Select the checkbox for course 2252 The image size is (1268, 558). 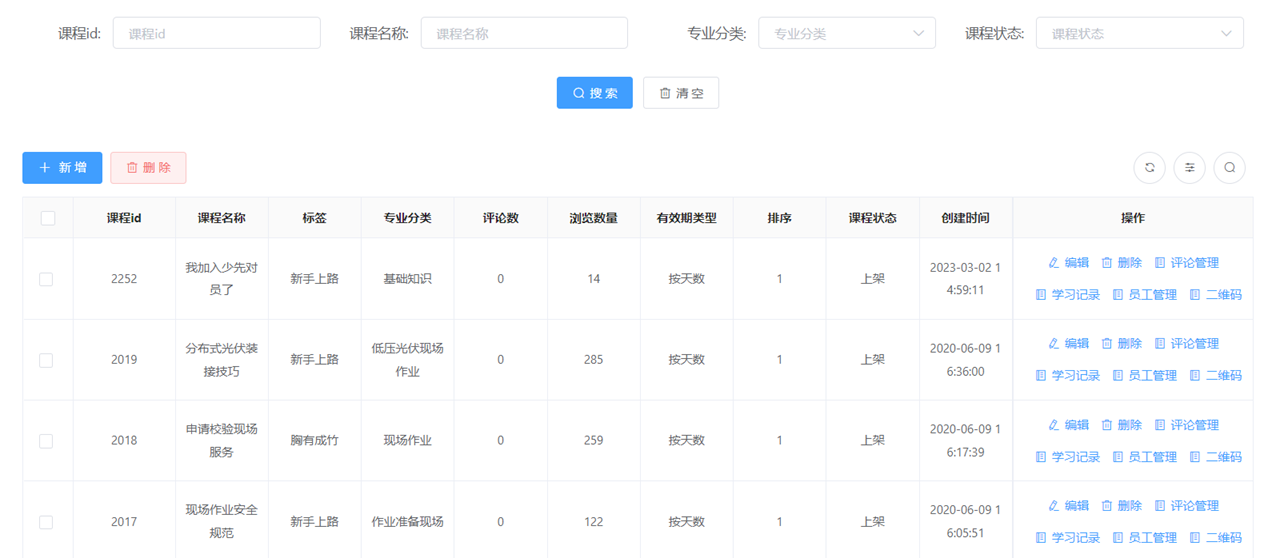[46, 279]
